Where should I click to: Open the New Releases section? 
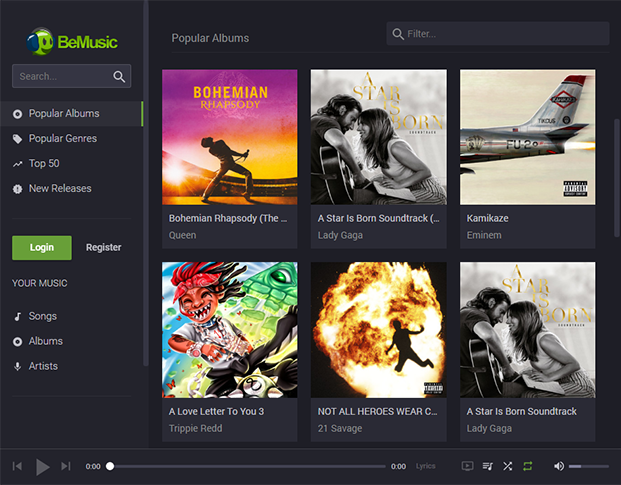(x=60, y=189)
